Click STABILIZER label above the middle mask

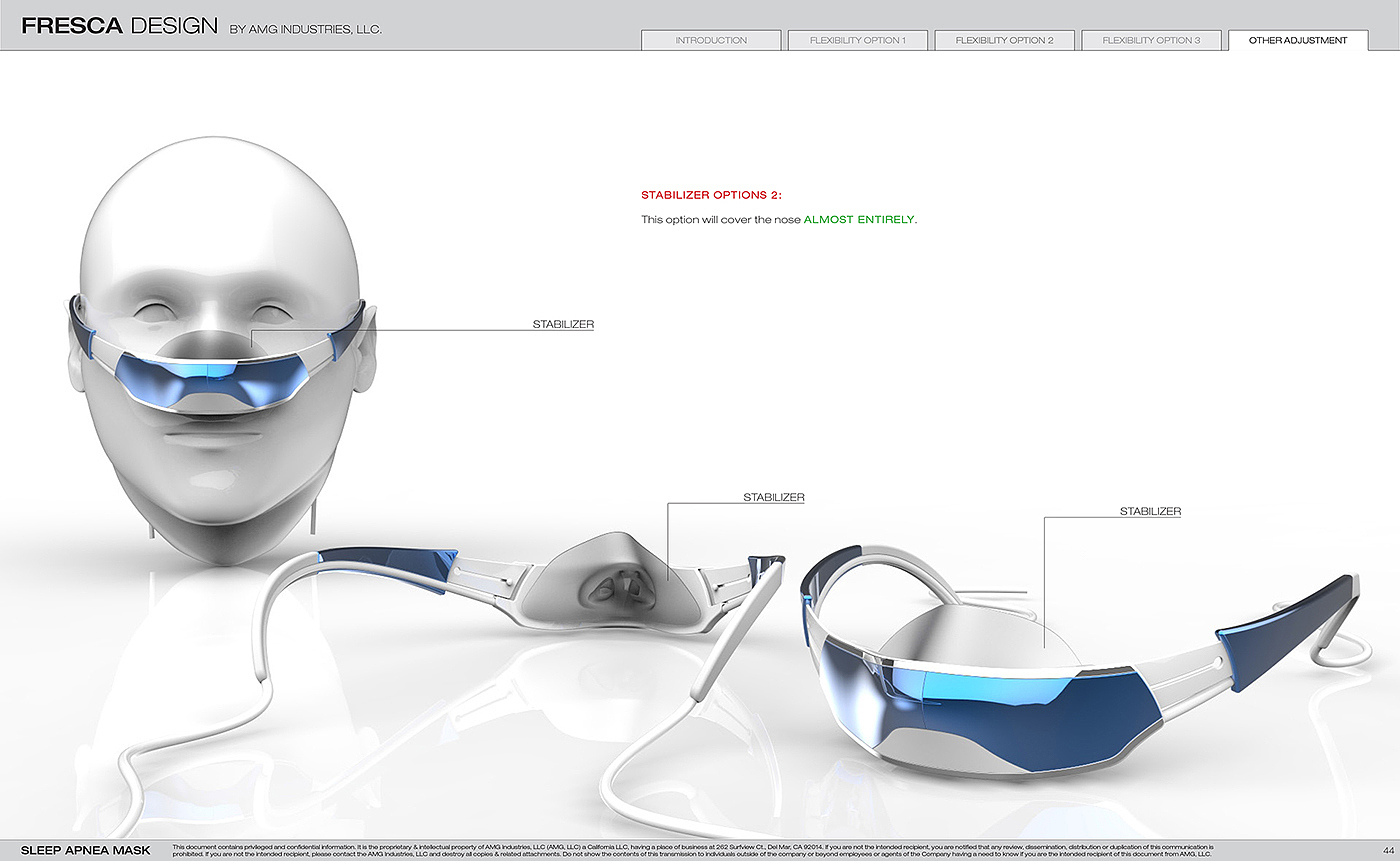click(774, 497)
